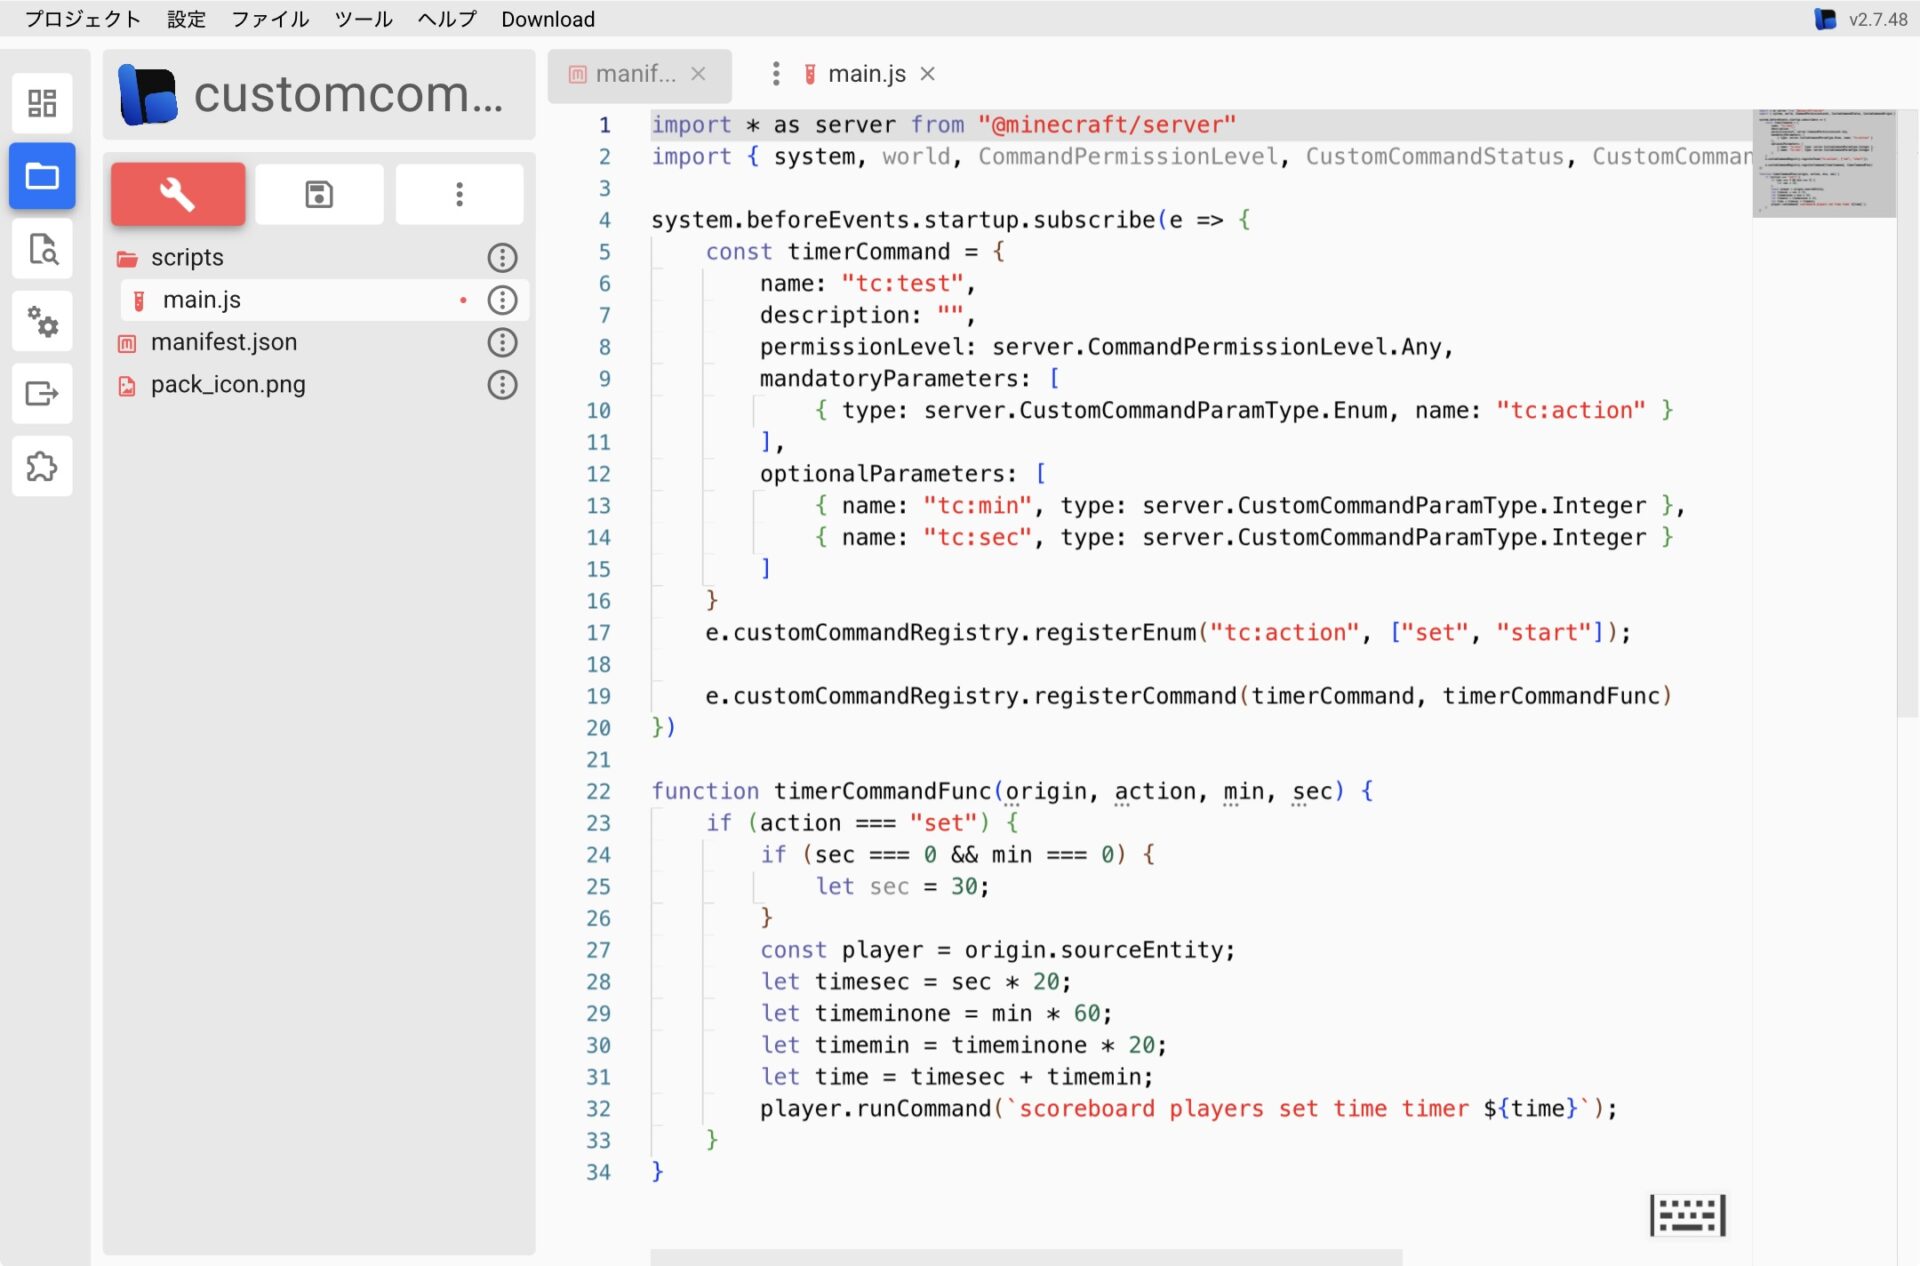The width and height of the screenshot is (1920, 1266).
Task: Open the find-in-files sidebar icon
Action: (42, 249)
